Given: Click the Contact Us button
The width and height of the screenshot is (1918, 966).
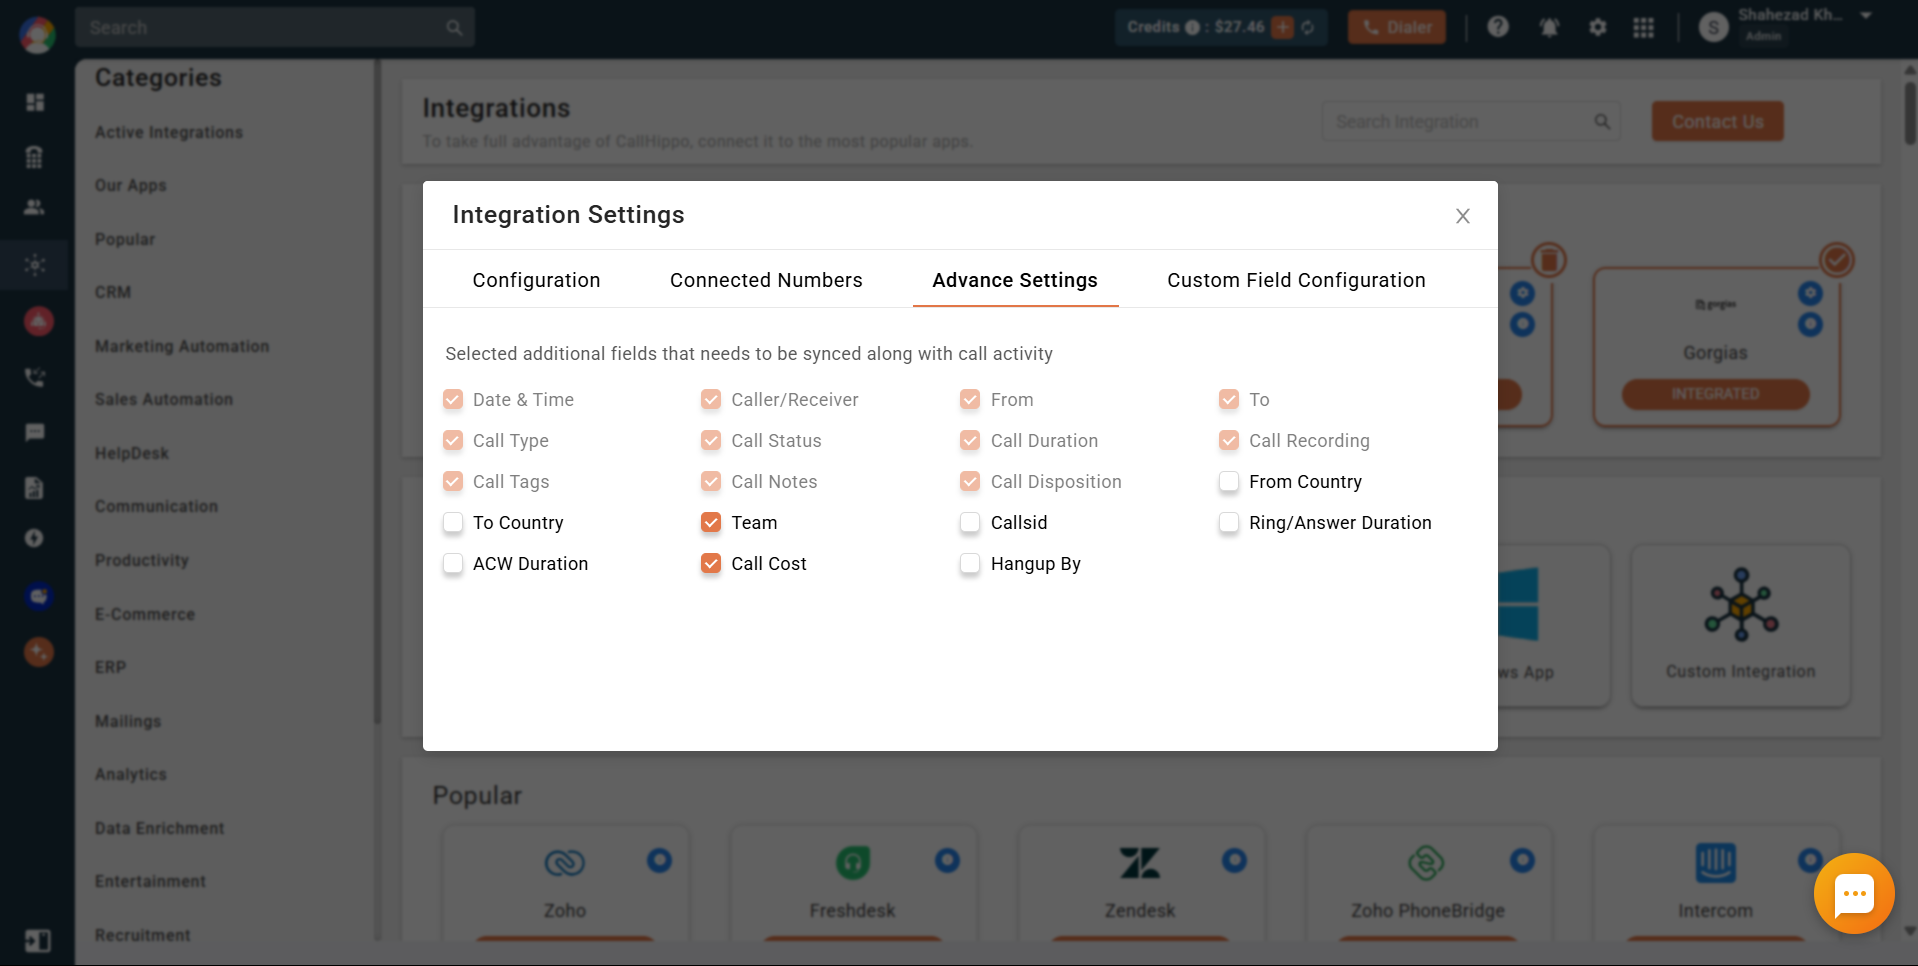Looking at the screenshot, I should pos(1717,122).
